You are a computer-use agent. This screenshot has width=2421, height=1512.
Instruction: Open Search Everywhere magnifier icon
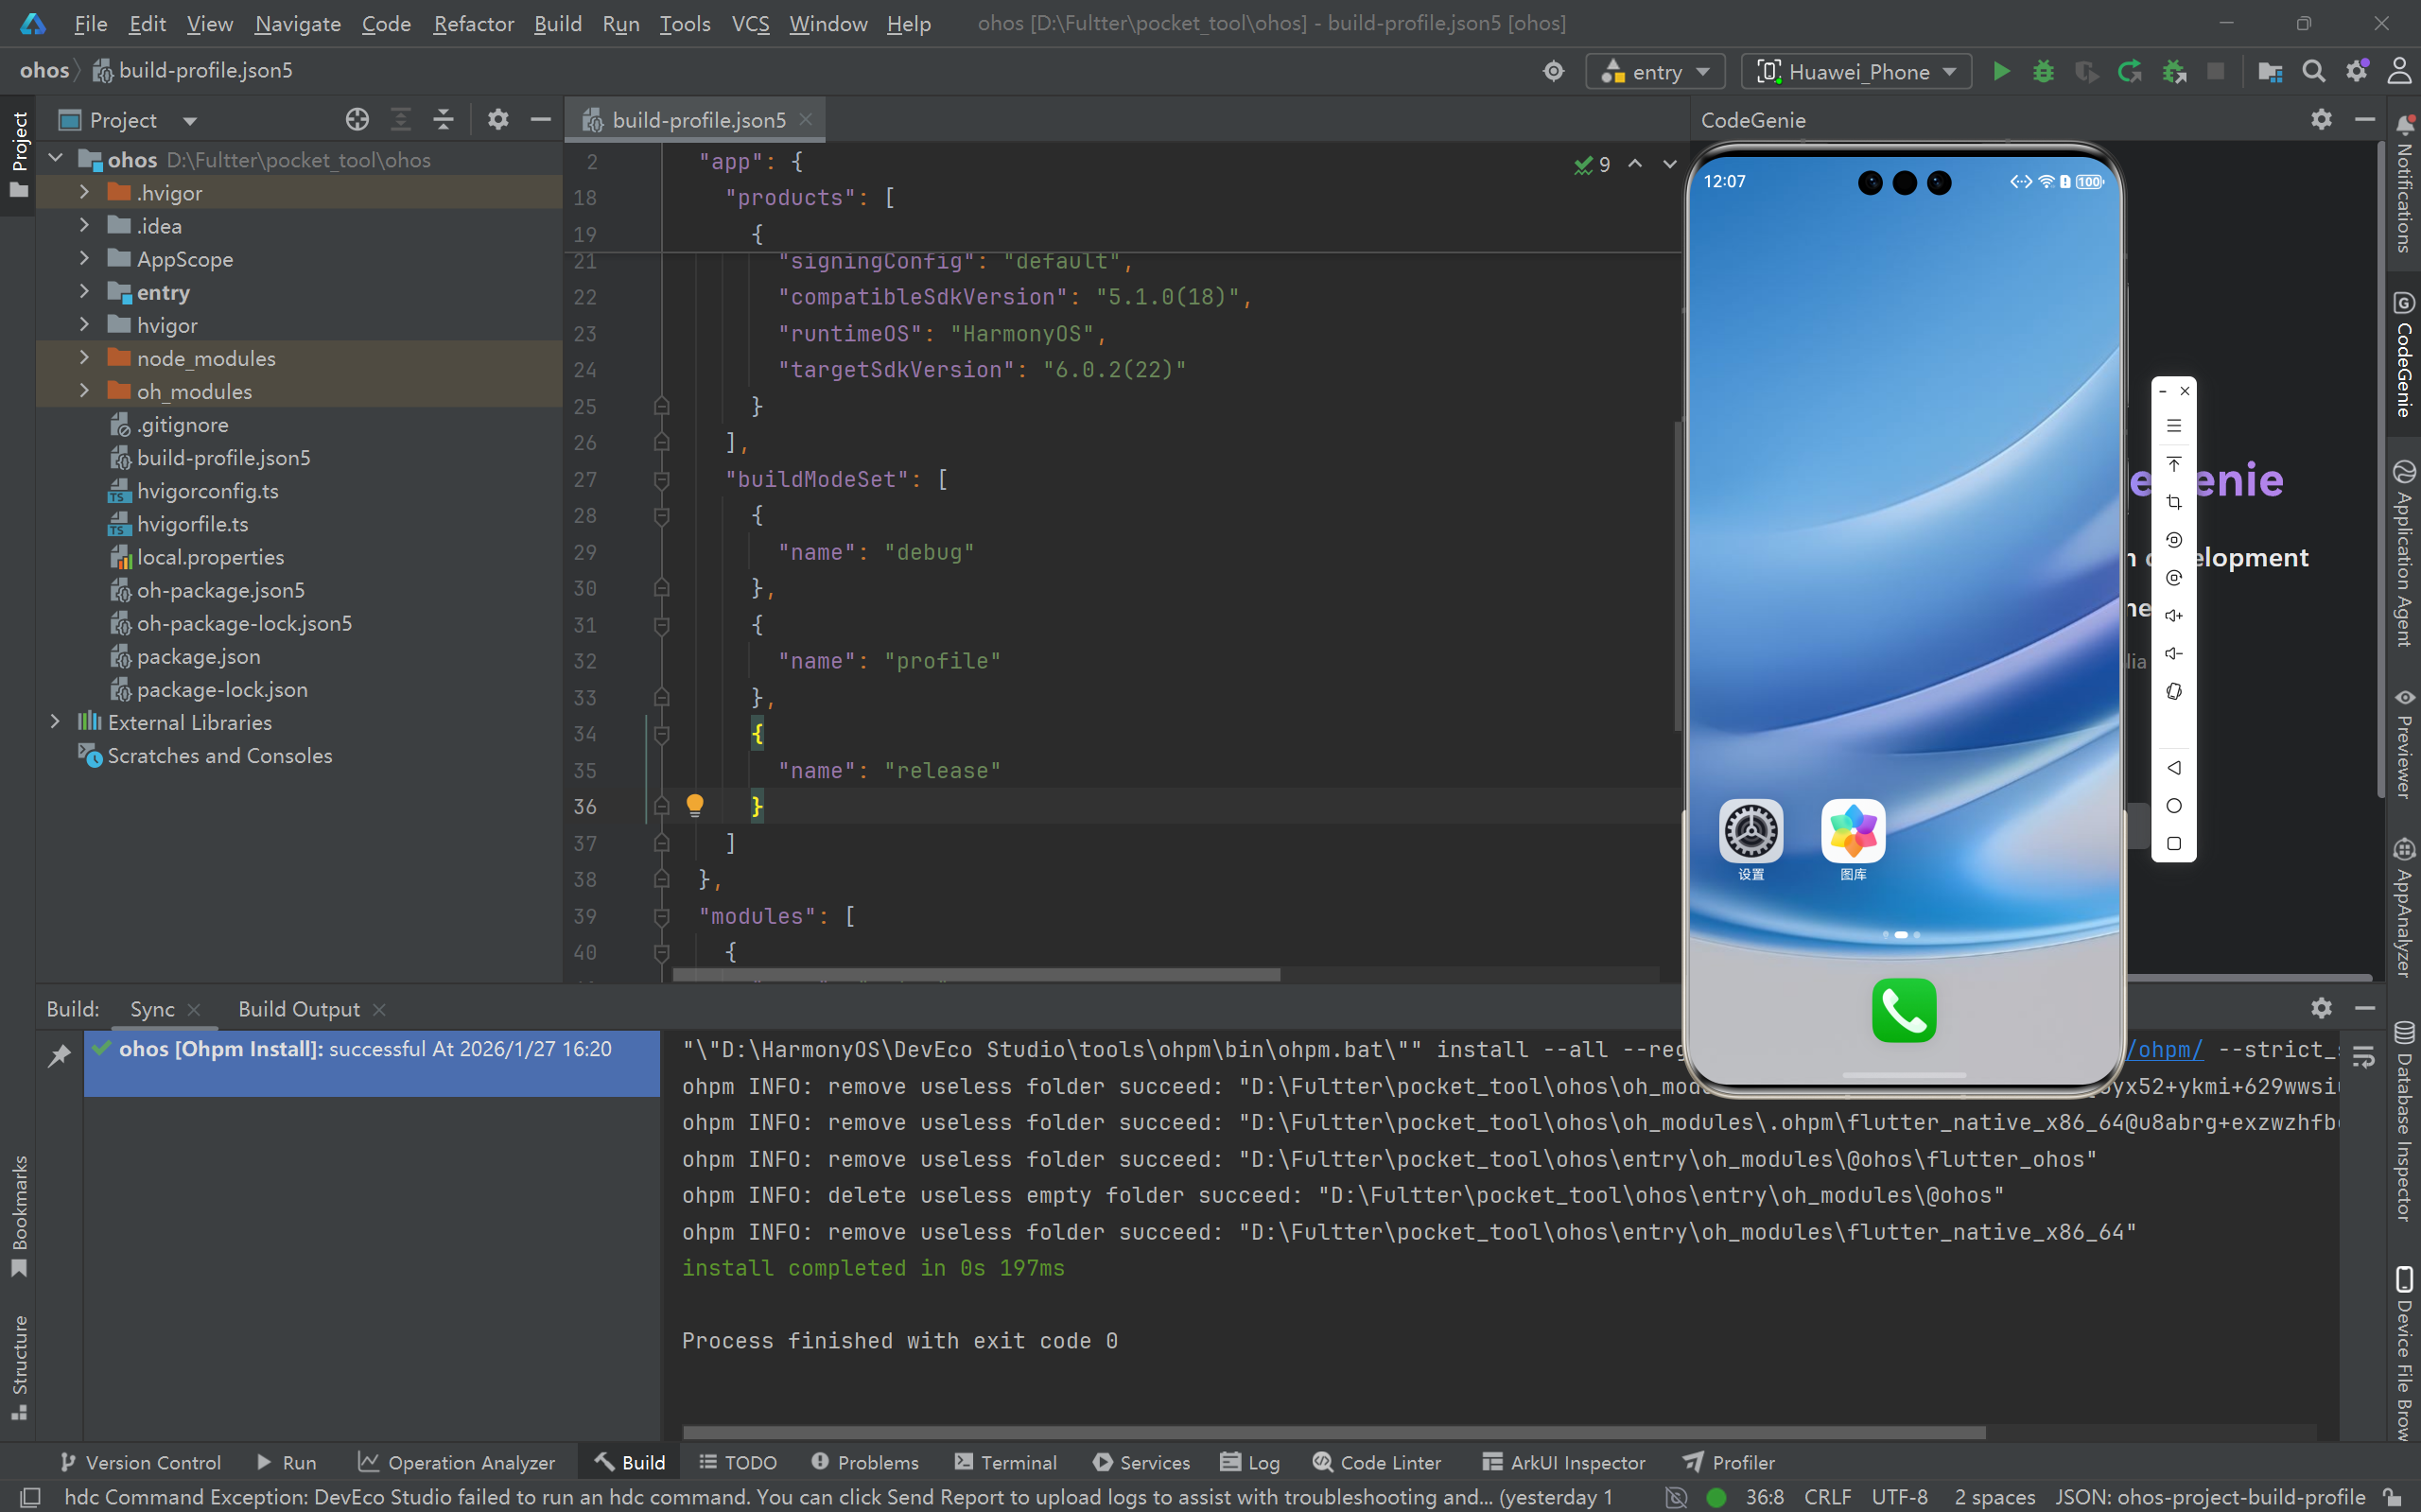(2313, 72)
